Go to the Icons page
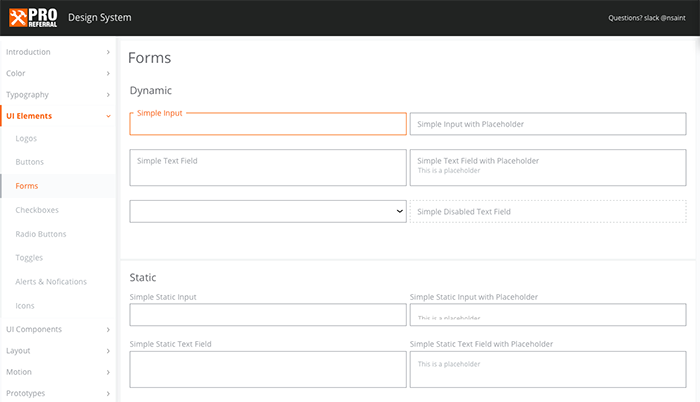Viewport: 700px width, 402px height. (25, 306)
